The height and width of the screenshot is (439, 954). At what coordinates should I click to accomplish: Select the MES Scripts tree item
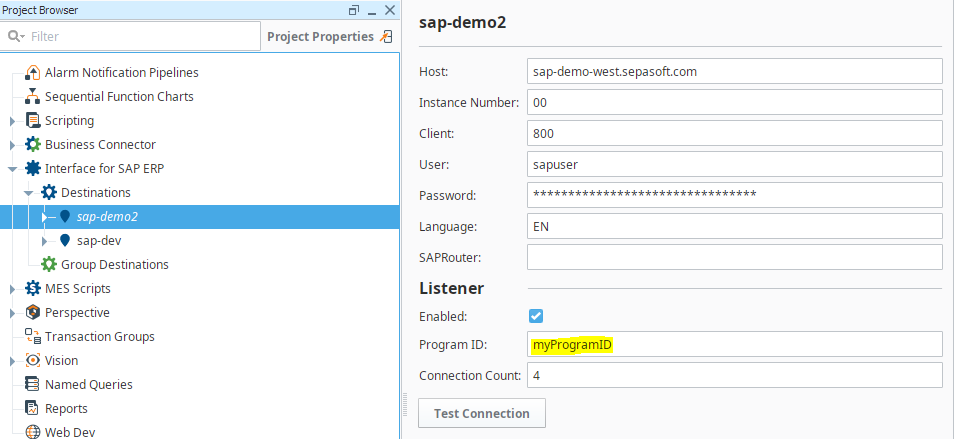pos(78,289)
